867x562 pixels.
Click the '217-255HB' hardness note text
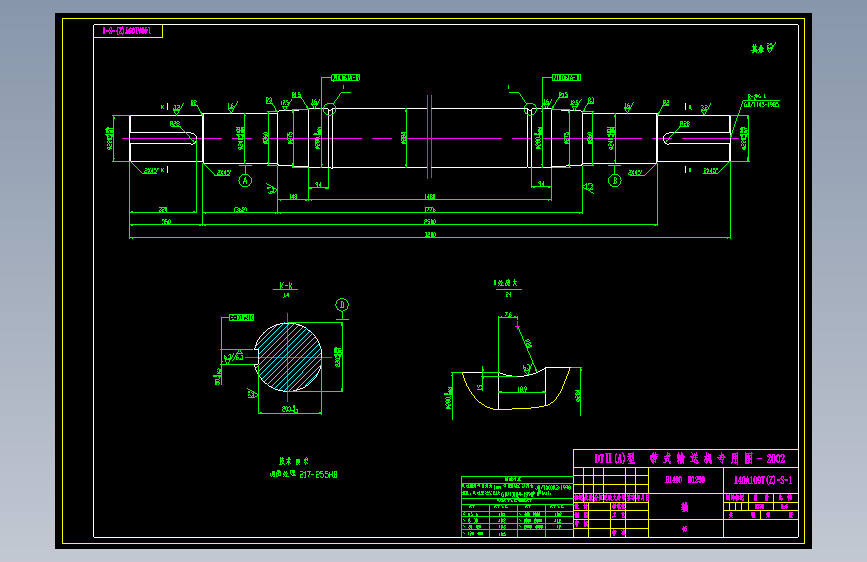[x=318, y=475]
